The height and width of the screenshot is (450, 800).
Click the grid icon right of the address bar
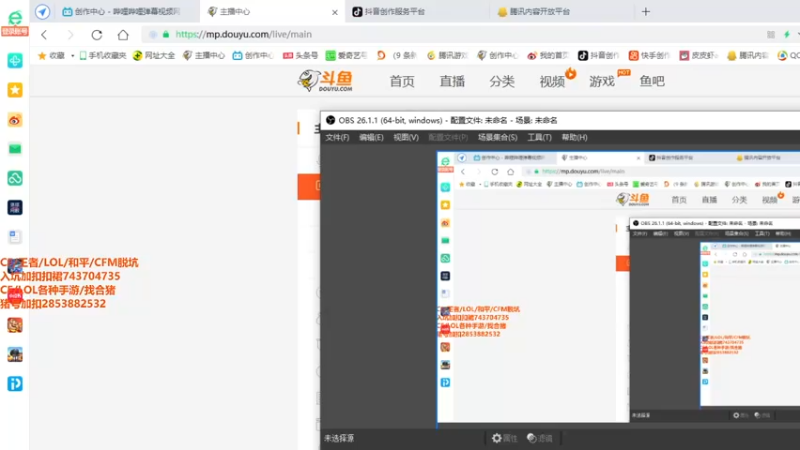[770, 35]
